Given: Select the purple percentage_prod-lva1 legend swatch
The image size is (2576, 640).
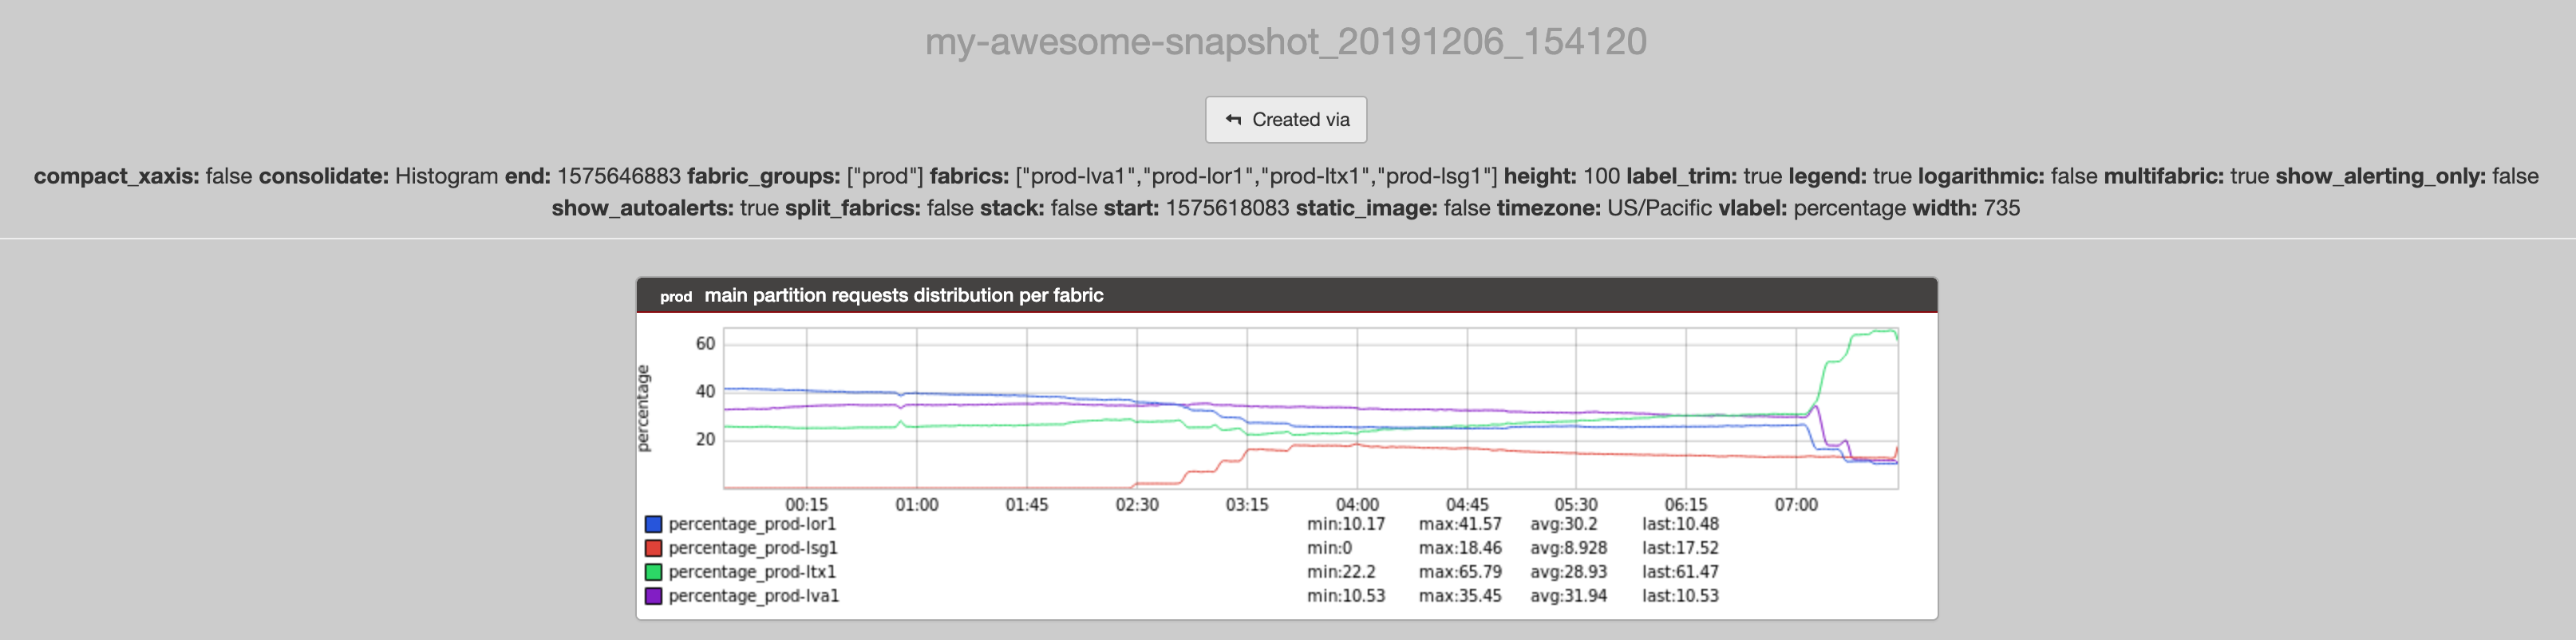Looking at the screenshot, I should (x=653, y=596).
